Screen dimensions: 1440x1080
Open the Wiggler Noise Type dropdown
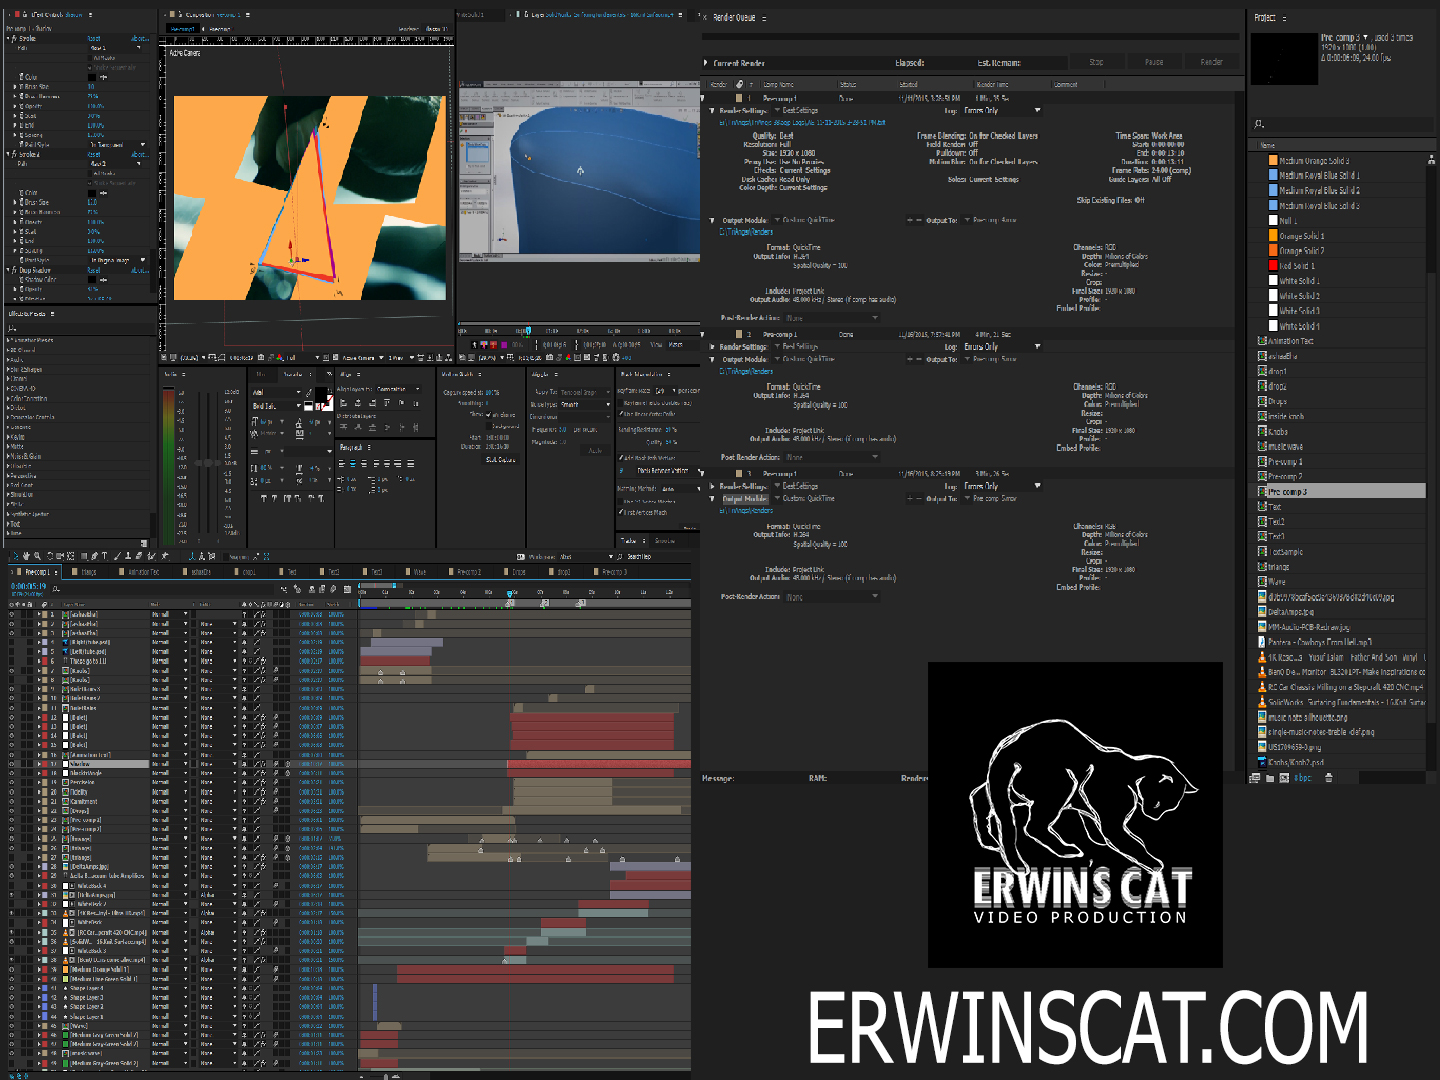(x=585, y=404)
